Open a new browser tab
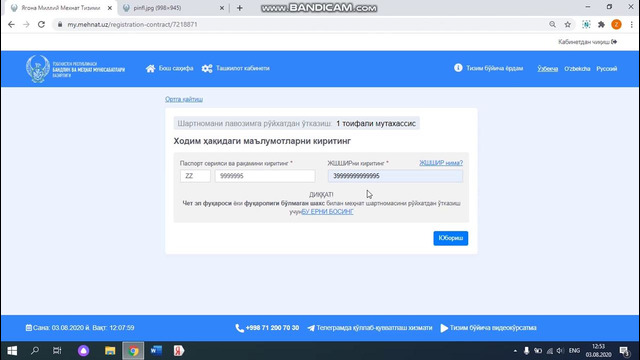 click(x=240, y=8)
